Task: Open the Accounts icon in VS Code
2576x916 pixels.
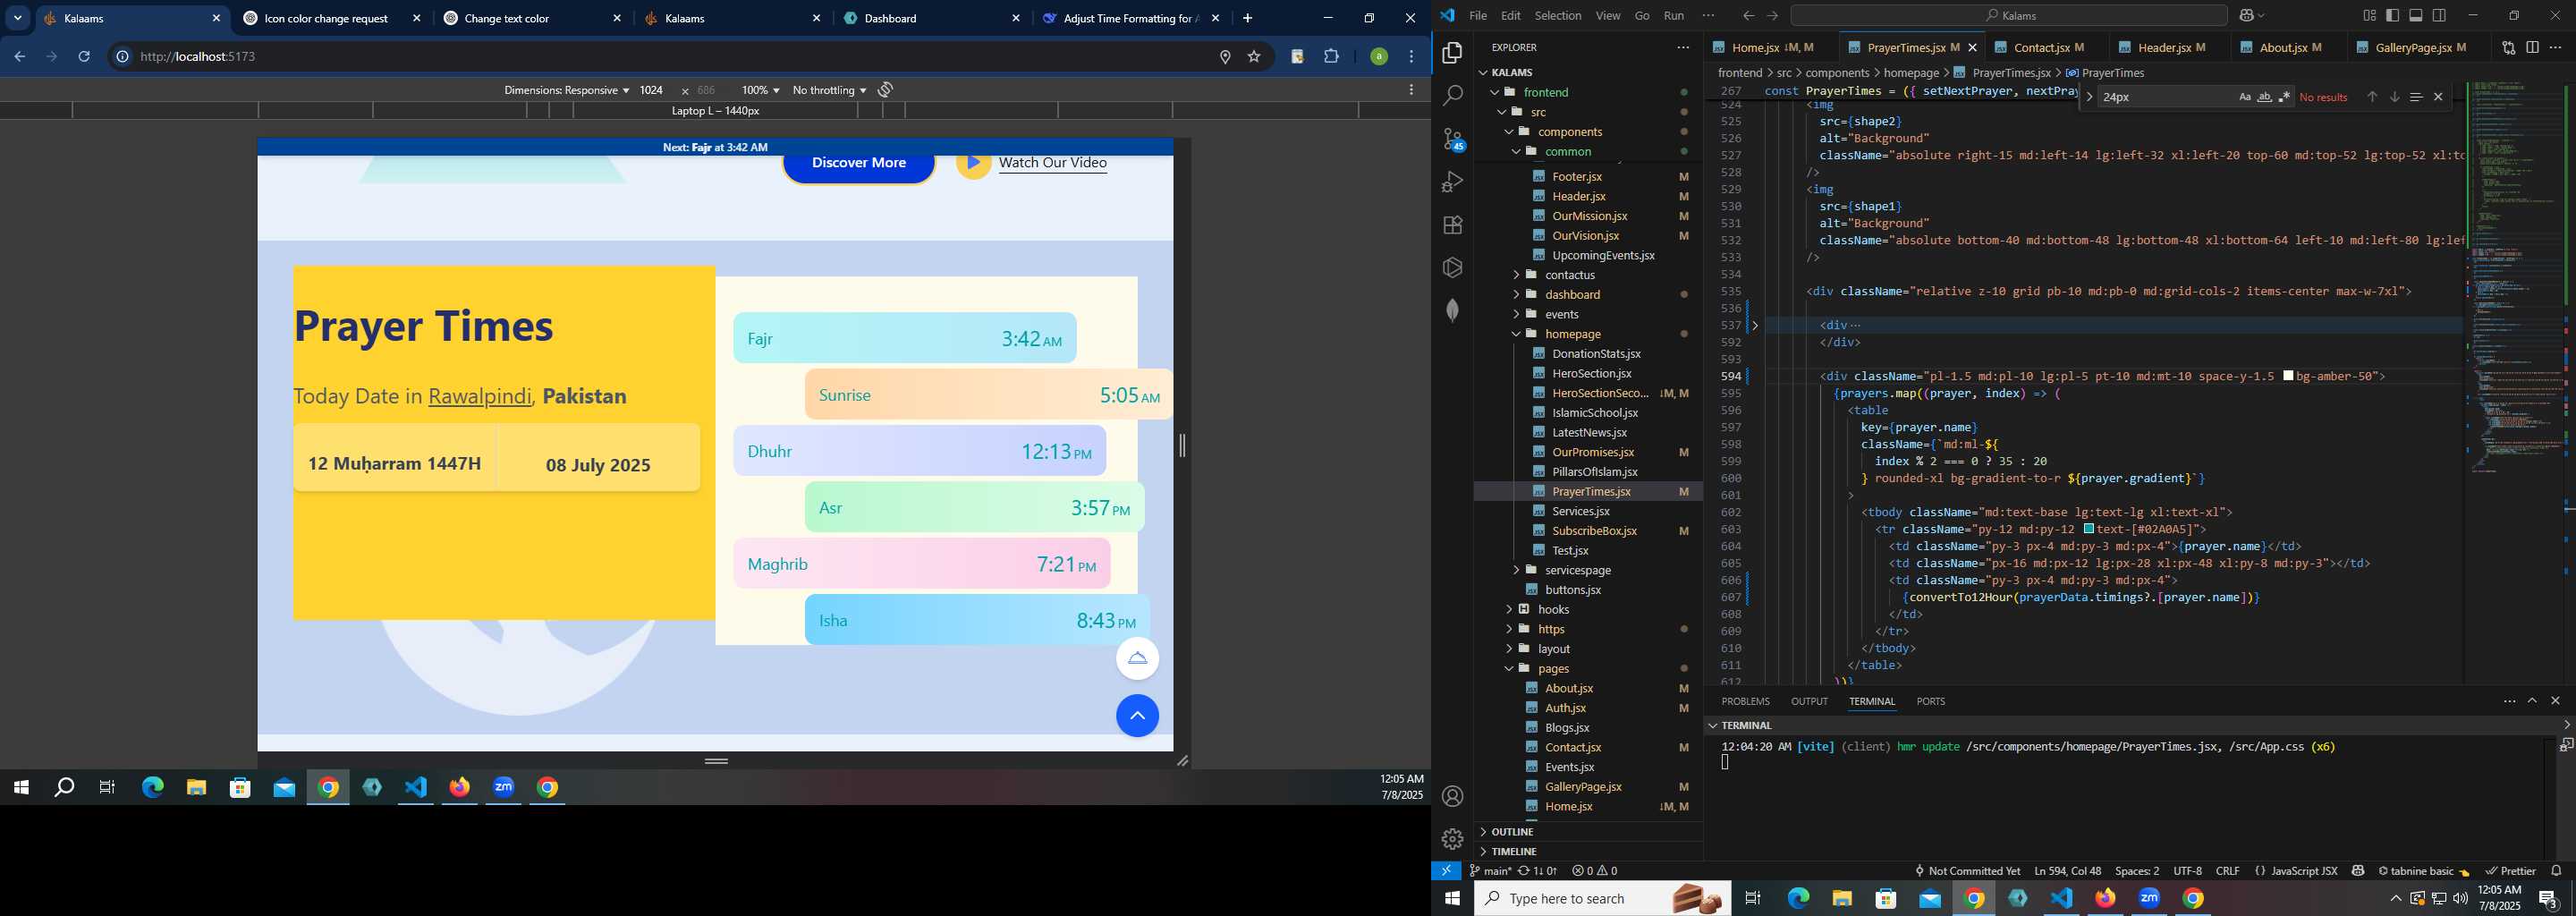Action: pos(1453,796)
